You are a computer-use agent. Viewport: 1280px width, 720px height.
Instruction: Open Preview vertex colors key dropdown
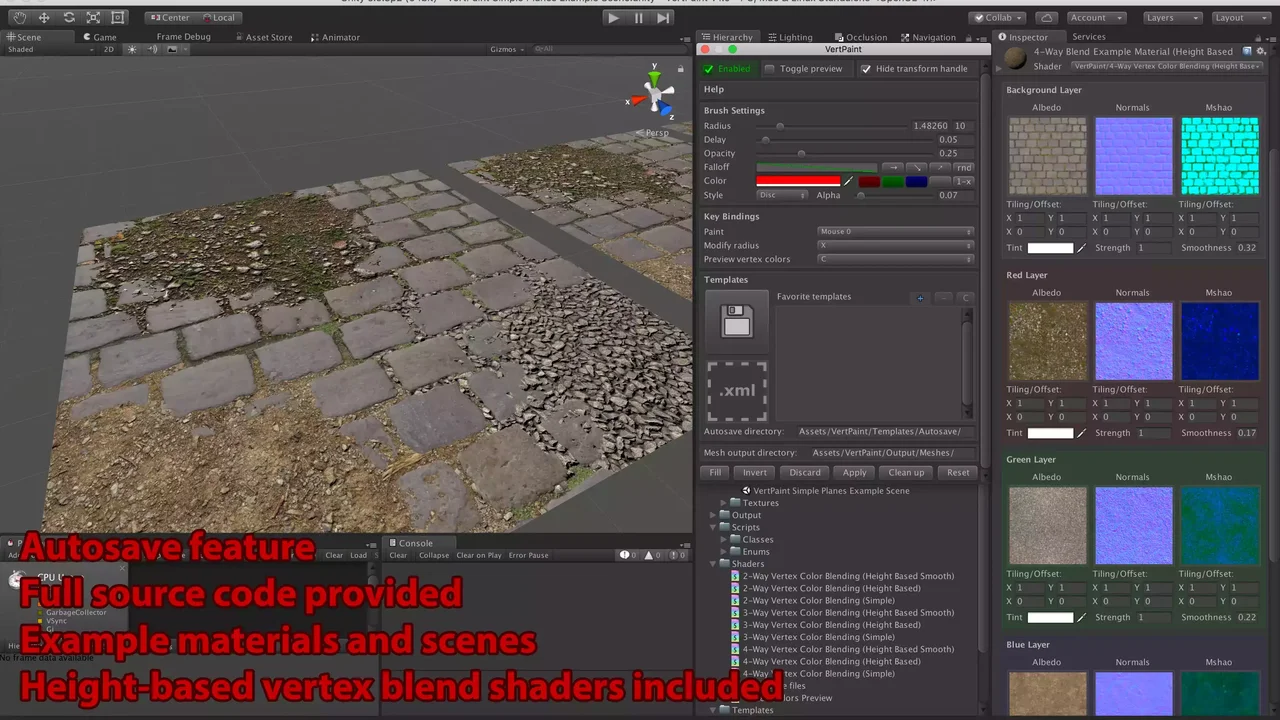(x=896, y=259)
